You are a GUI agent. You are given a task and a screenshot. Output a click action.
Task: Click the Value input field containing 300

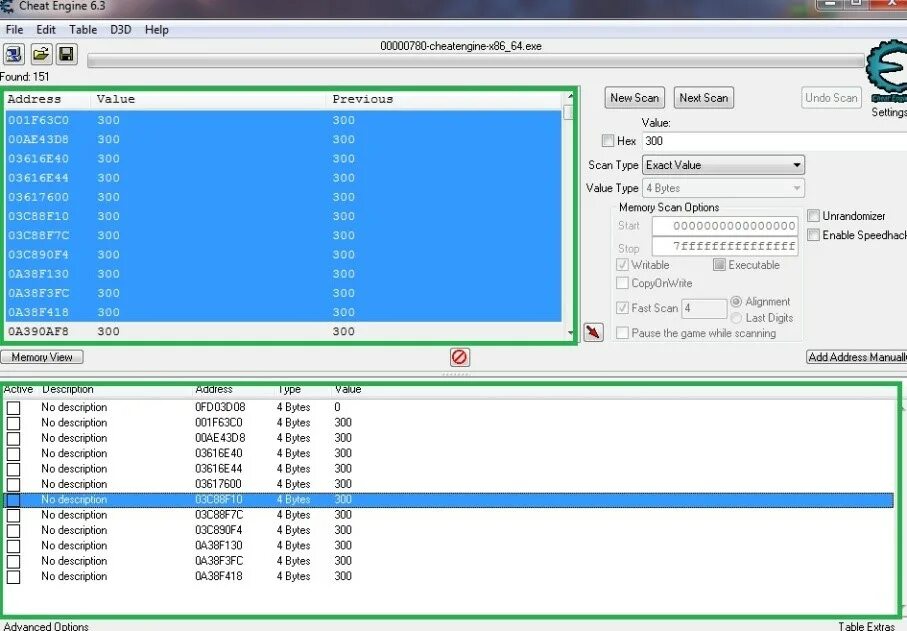pos(775,141)
